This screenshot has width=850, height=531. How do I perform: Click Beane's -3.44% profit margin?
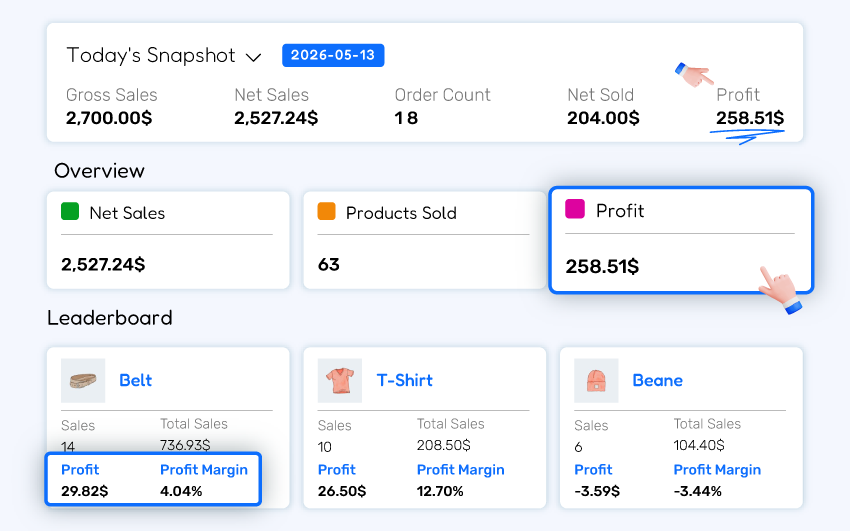coord(698,491)
